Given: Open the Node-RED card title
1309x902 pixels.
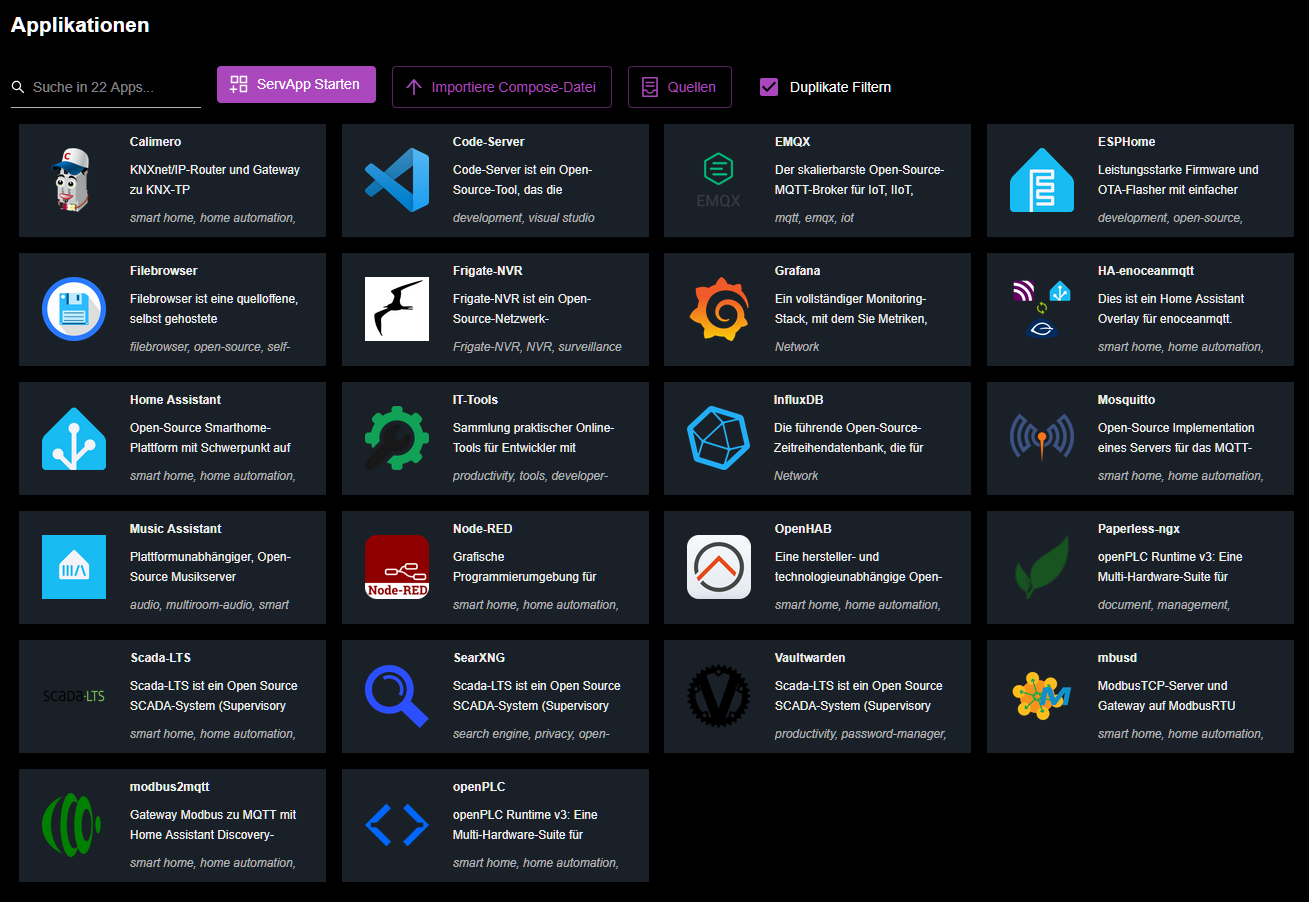Looking at the screenshot, I should click(483, 529).
